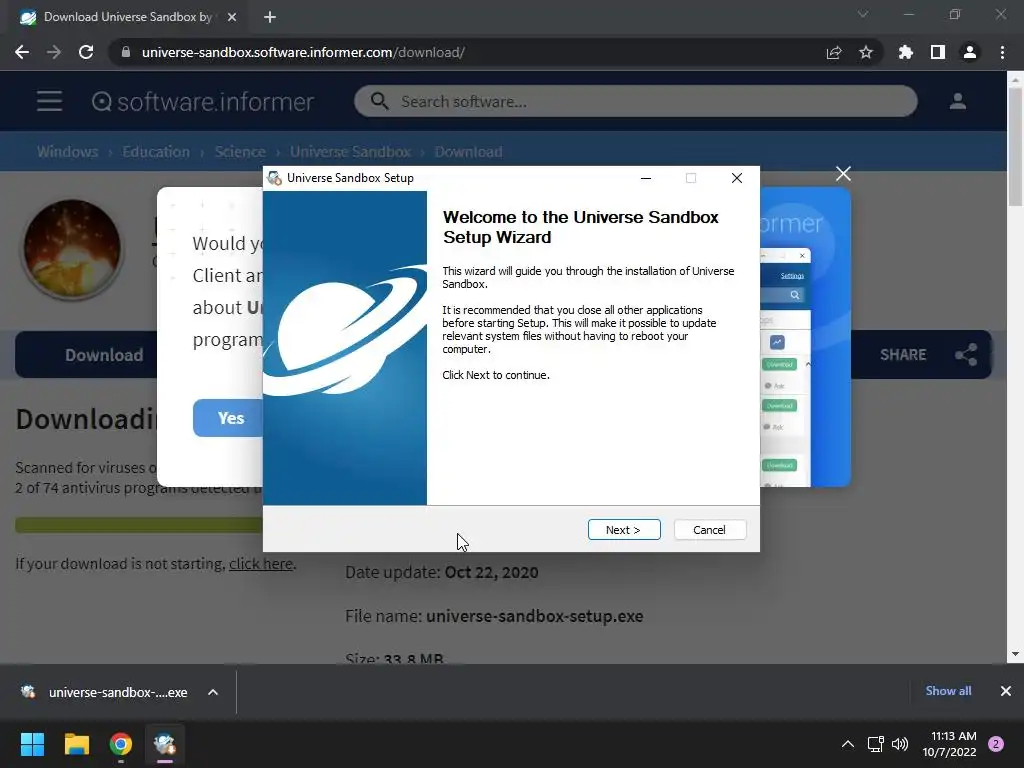Viewport: 1024px width, 768px height.
Task: Select the Download Universe Sandbox tab
Action: (x=128, y=17)
